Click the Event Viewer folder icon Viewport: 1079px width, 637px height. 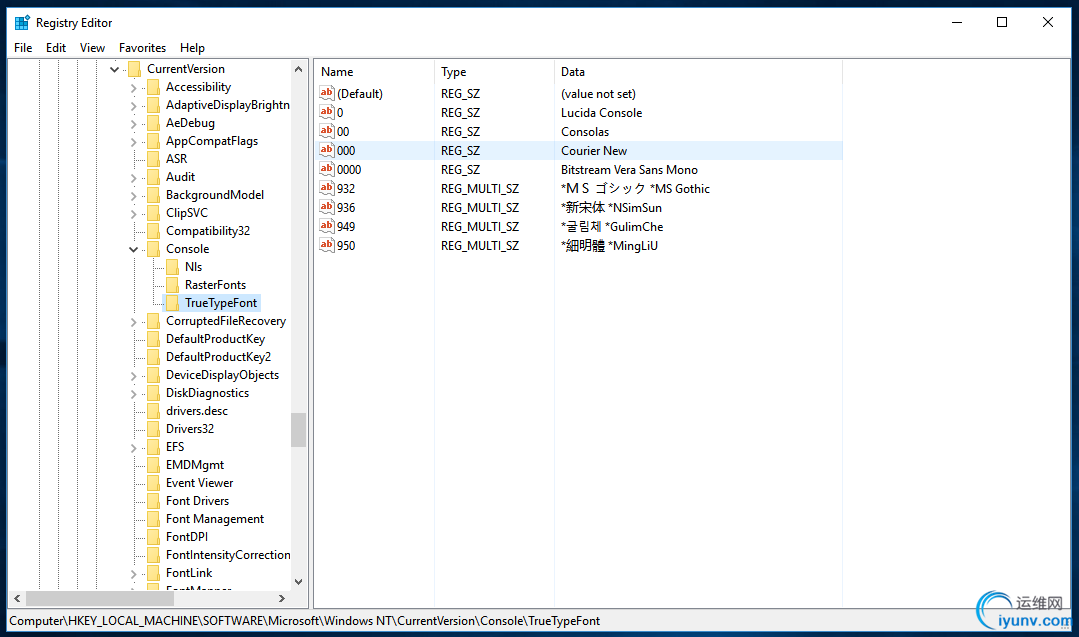tap(153, 483)
